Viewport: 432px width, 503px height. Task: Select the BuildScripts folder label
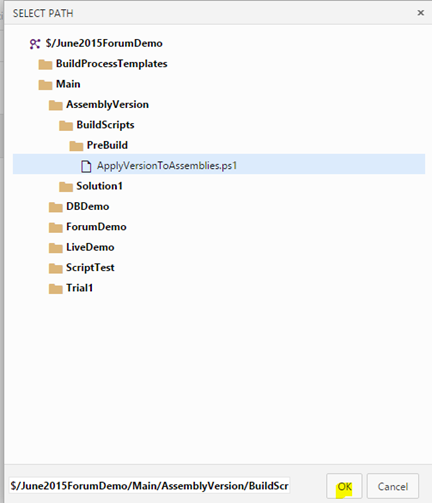click(x=105, y=125)
